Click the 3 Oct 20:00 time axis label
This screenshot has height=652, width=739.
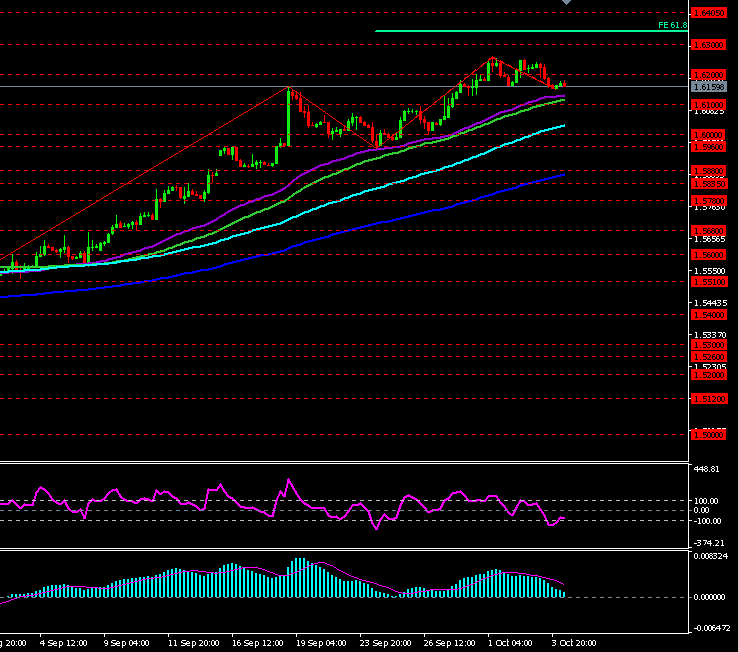(574, 643)
